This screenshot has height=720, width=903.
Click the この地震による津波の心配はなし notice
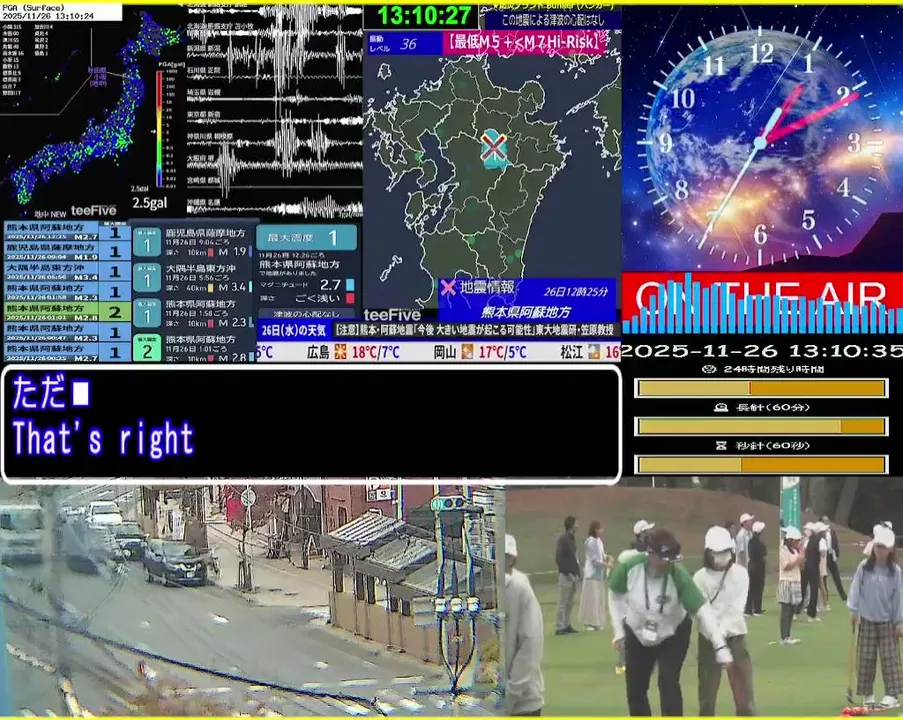[552, 21]
